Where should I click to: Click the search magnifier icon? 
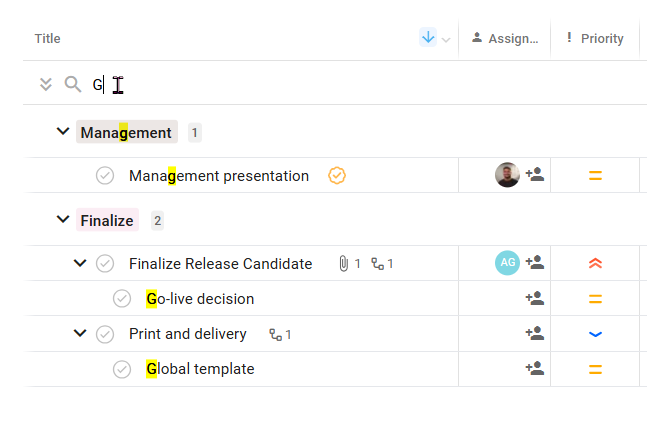tap(72, 84)
